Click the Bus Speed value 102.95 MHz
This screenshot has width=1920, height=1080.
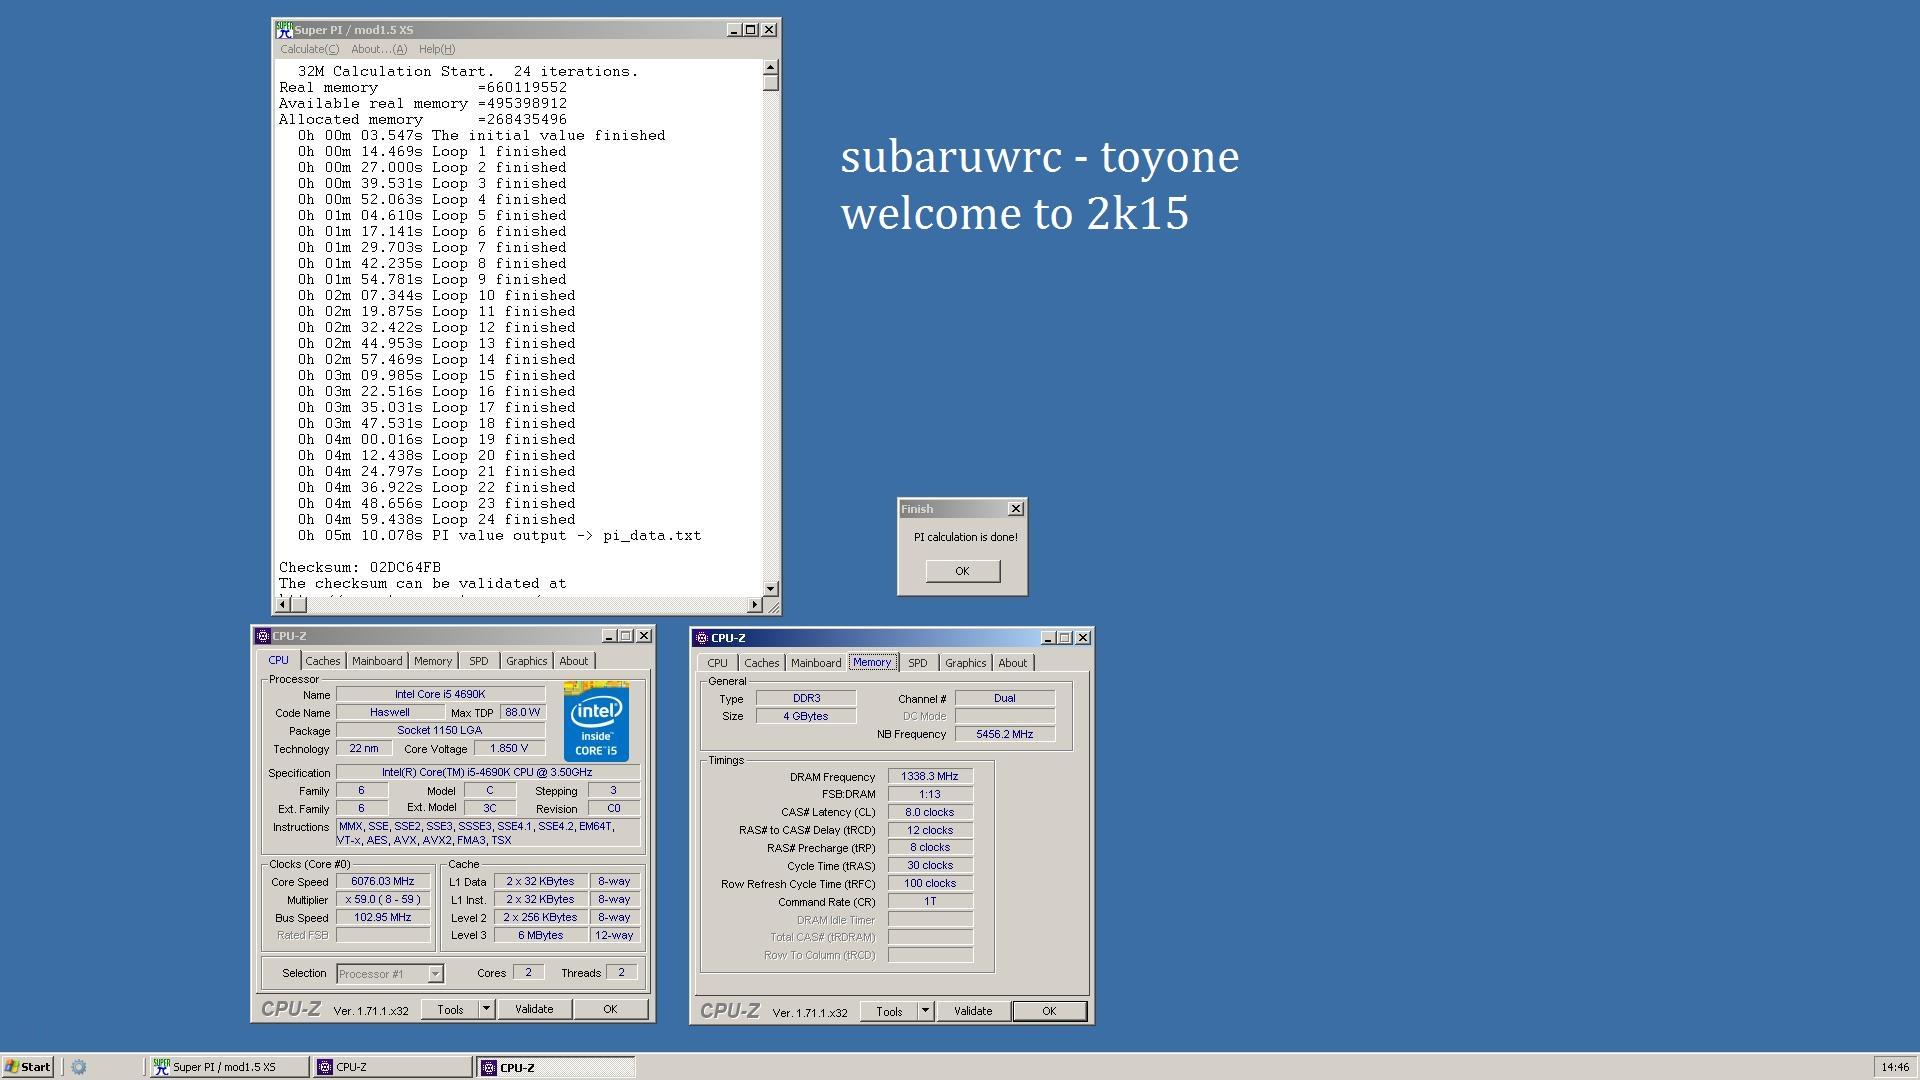click(x=383, y=918)
